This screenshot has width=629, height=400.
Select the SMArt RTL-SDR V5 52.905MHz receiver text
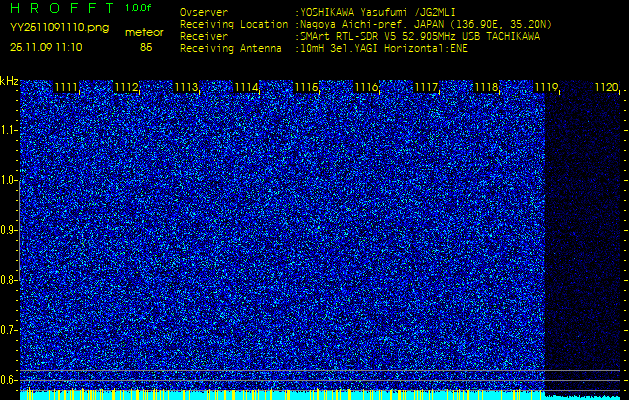420,37
